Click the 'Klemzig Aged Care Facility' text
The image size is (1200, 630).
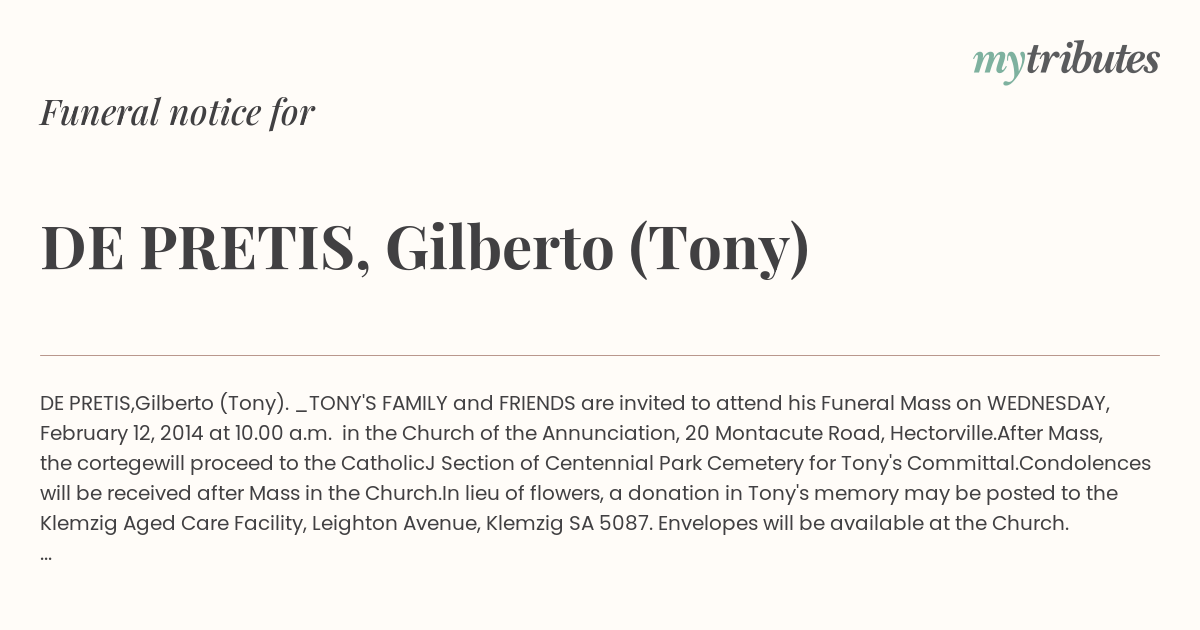[168, 524]
